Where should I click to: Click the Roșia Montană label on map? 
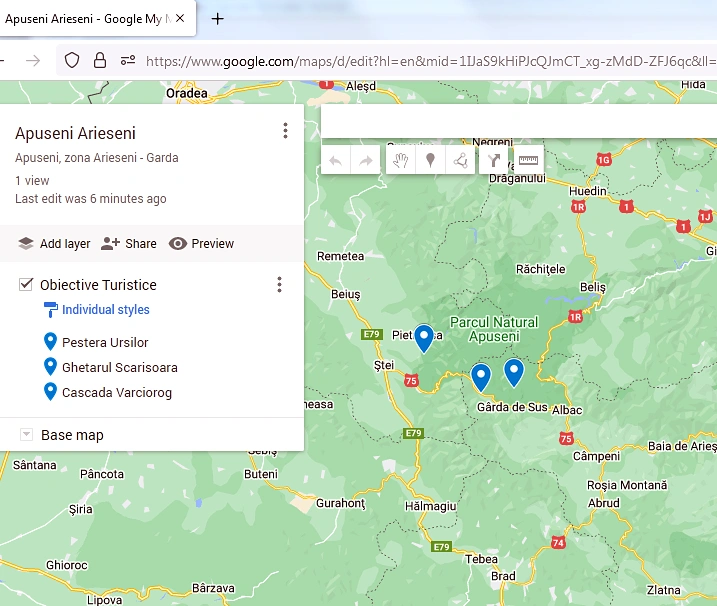click(627, 485)
